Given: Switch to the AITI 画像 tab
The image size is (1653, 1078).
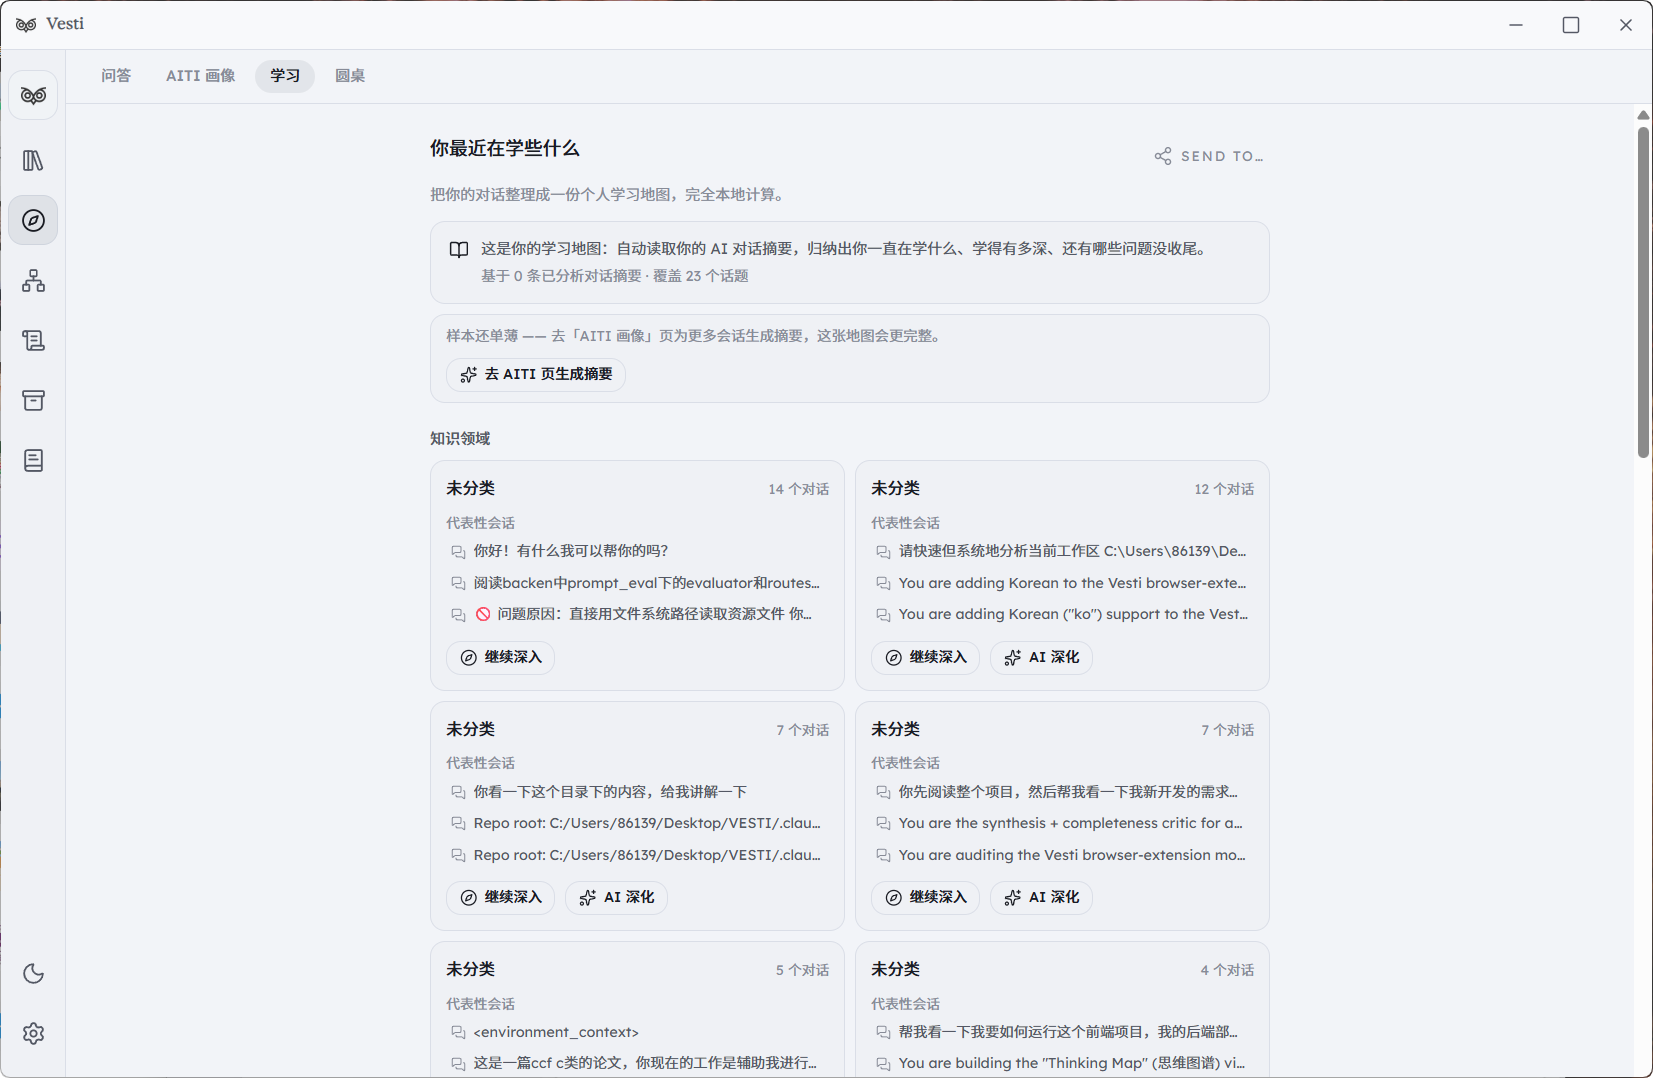Looking at the screenshot, I should (200, 76).
